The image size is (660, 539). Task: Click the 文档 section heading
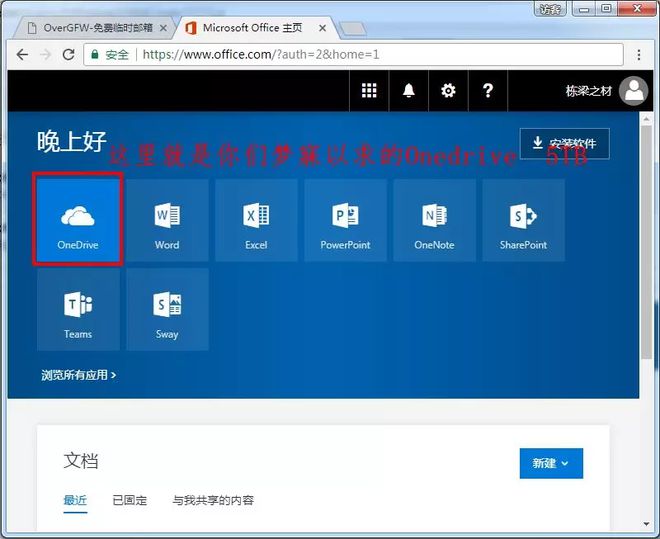81,461
